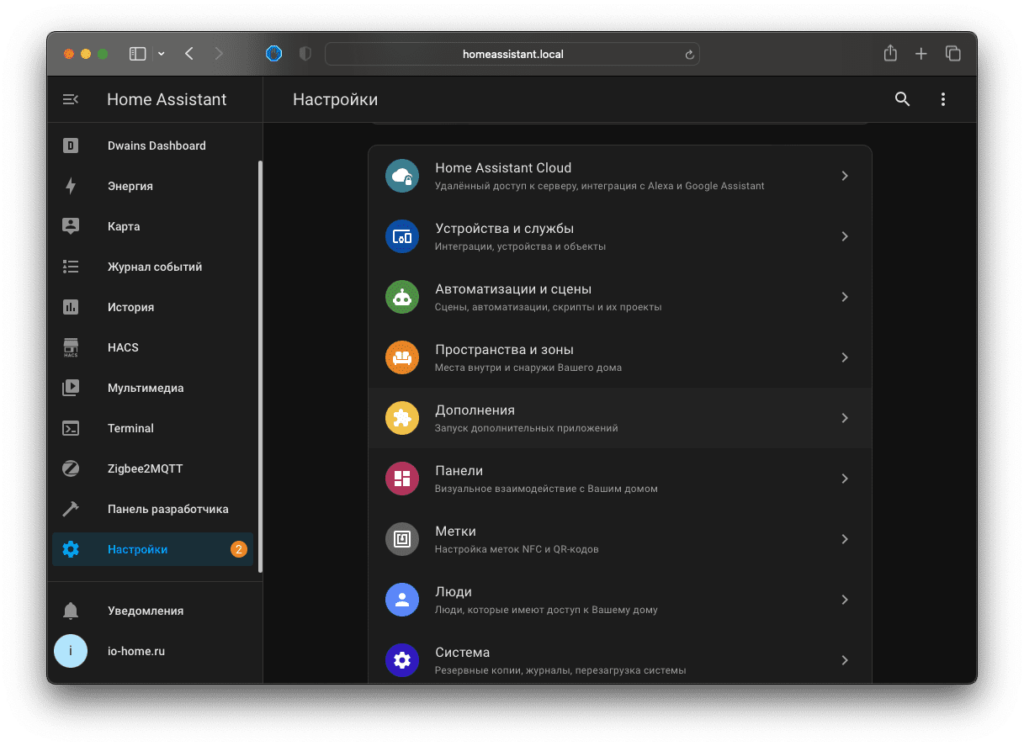Go to Энергия in the sidebar
Screen dimensions: 1024x746
pyautogui.click(x=153, y=186)
